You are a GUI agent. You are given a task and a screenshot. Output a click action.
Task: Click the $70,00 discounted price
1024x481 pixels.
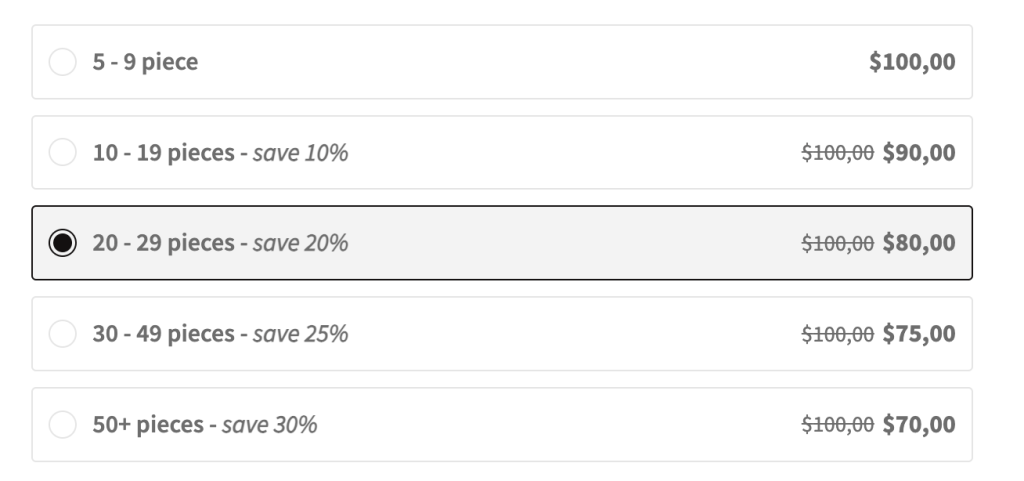[x=919, y=425]
